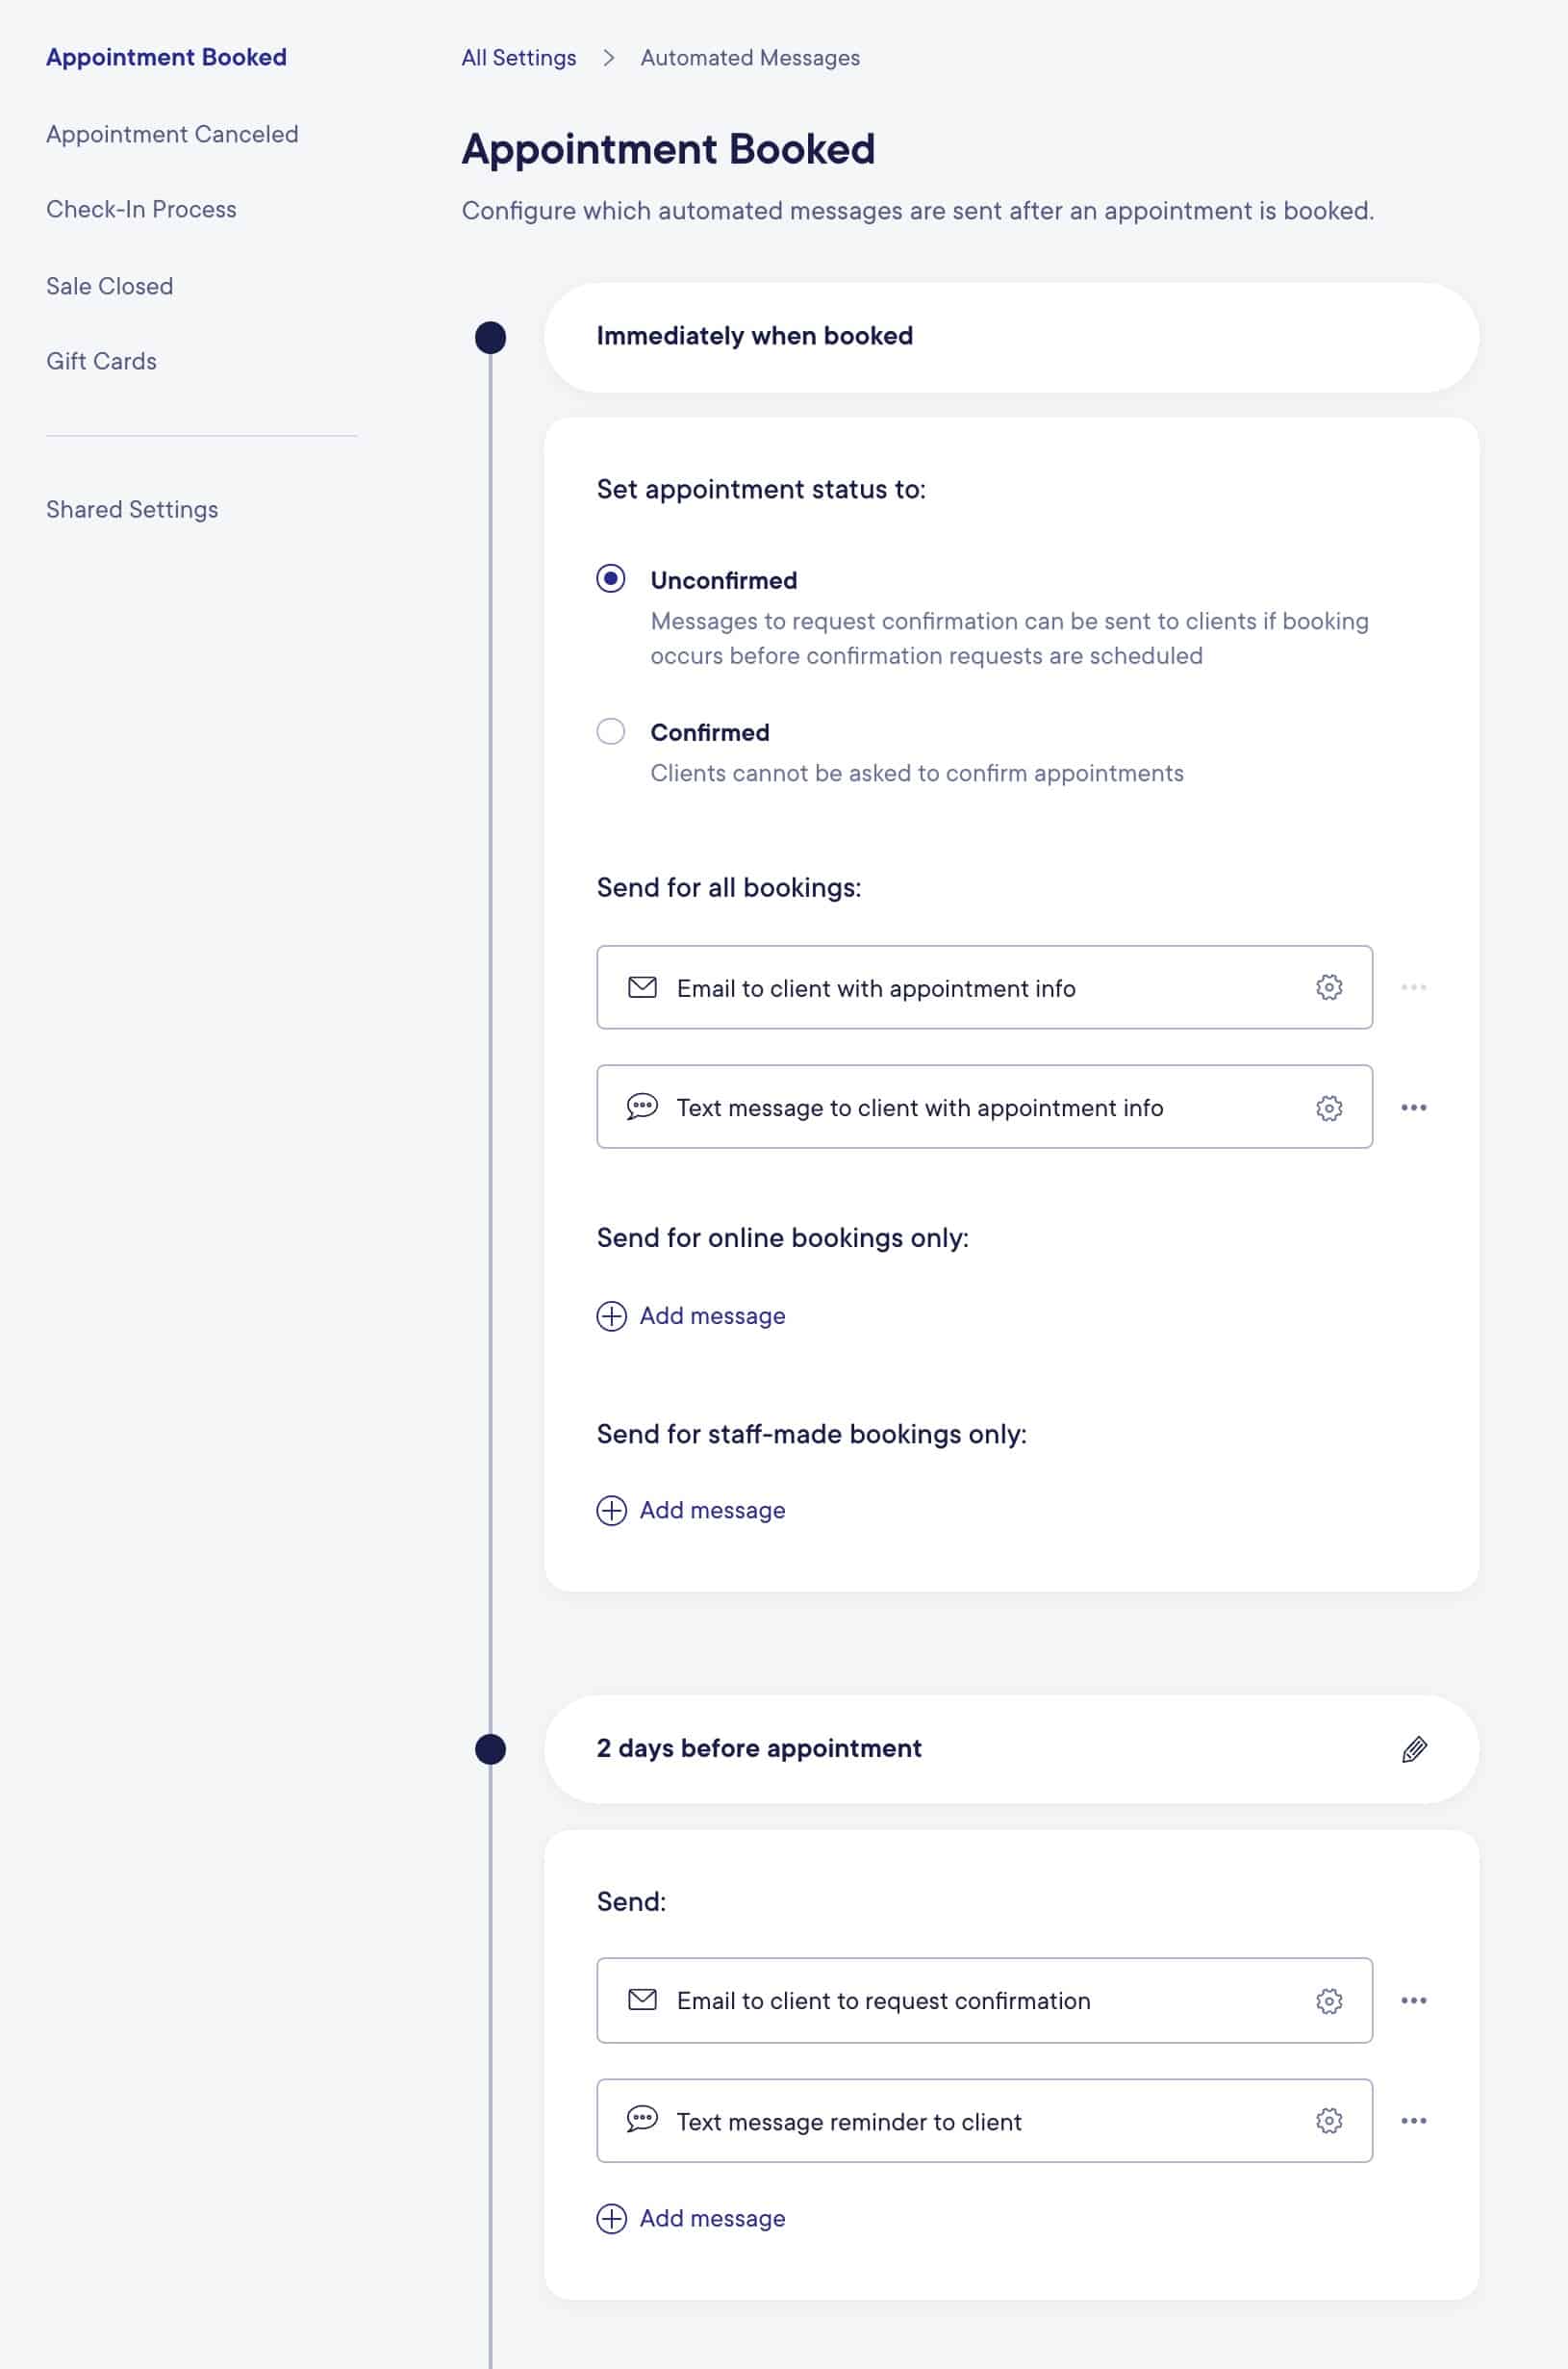
Task: Switch to Appointment Canceled settings
Action: tap(171, 134)
